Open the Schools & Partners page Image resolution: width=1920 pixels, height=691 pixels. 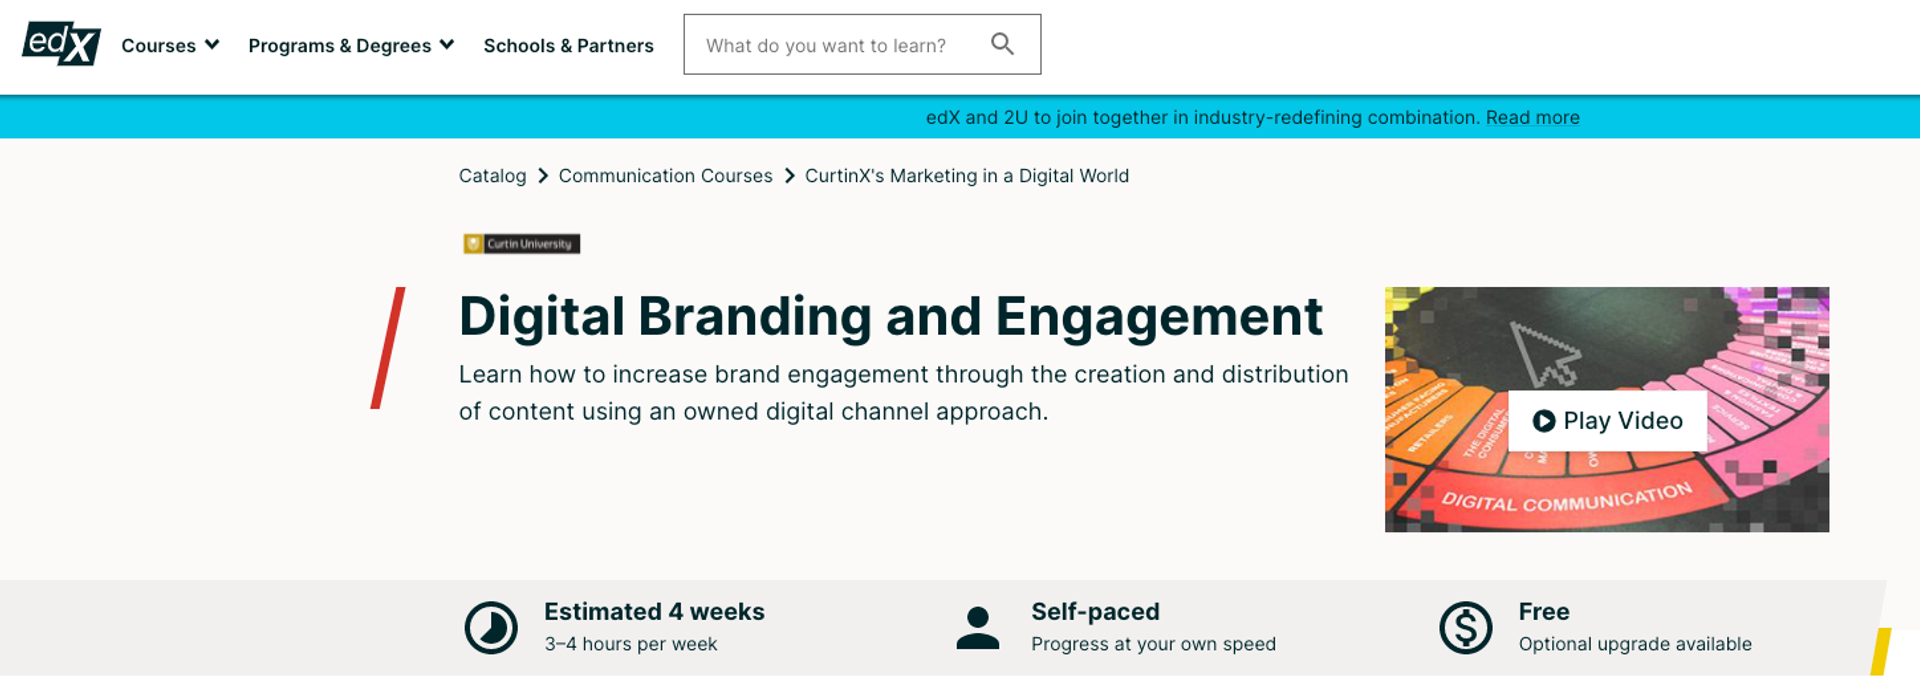pos(568,45)
